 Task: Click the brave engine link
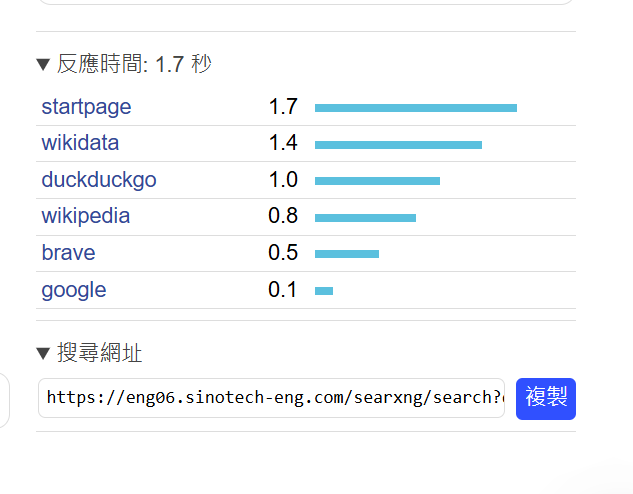pos(68,253)
